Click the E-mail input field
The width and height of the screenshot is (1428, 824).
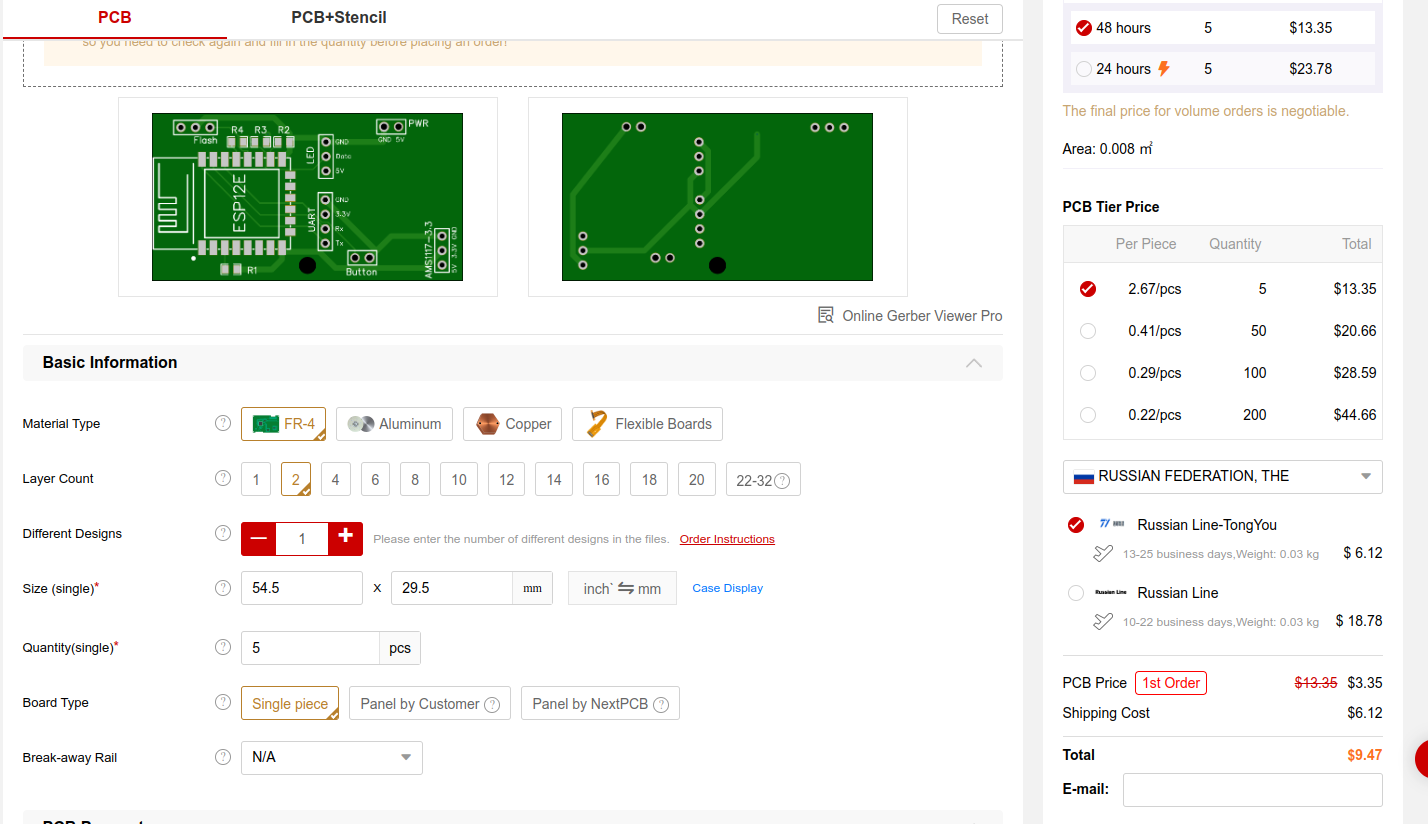pyautogui.click(x=1252, y=789)
